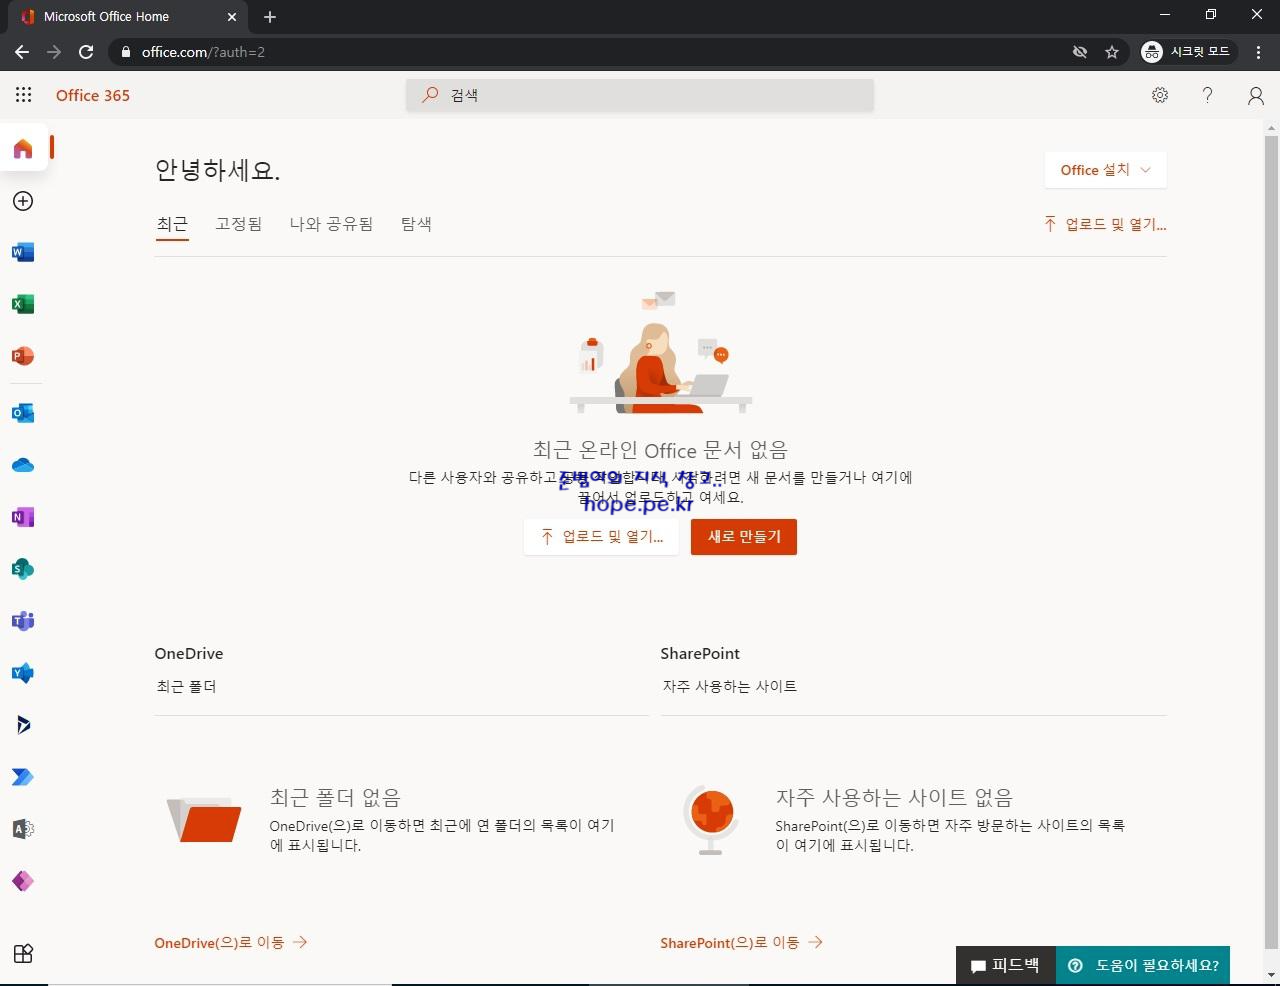Follow the SharePoint(으)로 이동 link
This screenshot has width=1280, height=986.
coord(741,942)
